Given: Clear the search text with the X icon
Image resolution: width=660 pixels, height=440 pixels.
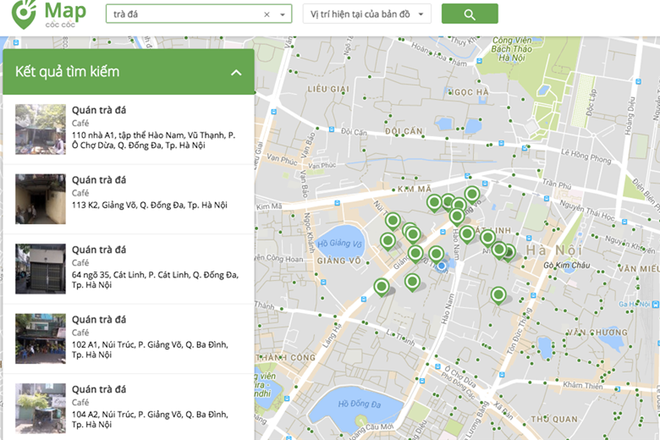Looking at the screenshot, I should [x=267, y=15].
